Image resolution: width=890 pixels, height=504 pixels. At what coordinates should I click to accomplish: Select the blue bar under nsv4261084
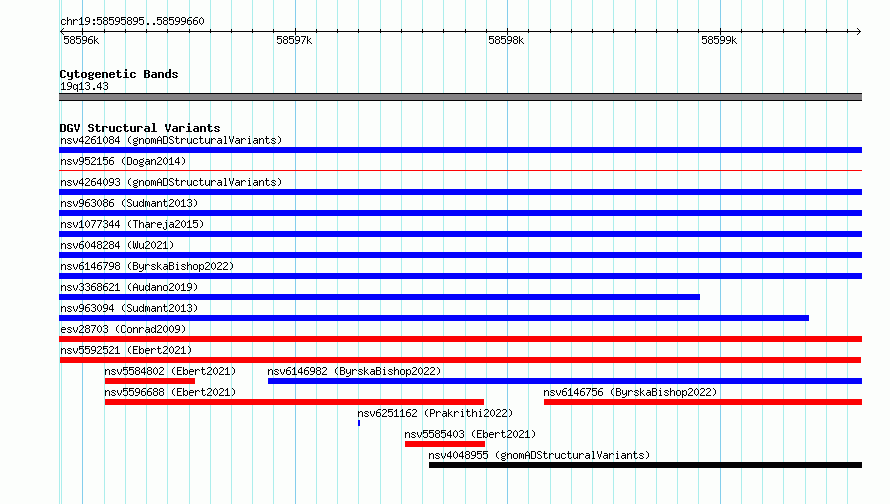pos(460,150)
